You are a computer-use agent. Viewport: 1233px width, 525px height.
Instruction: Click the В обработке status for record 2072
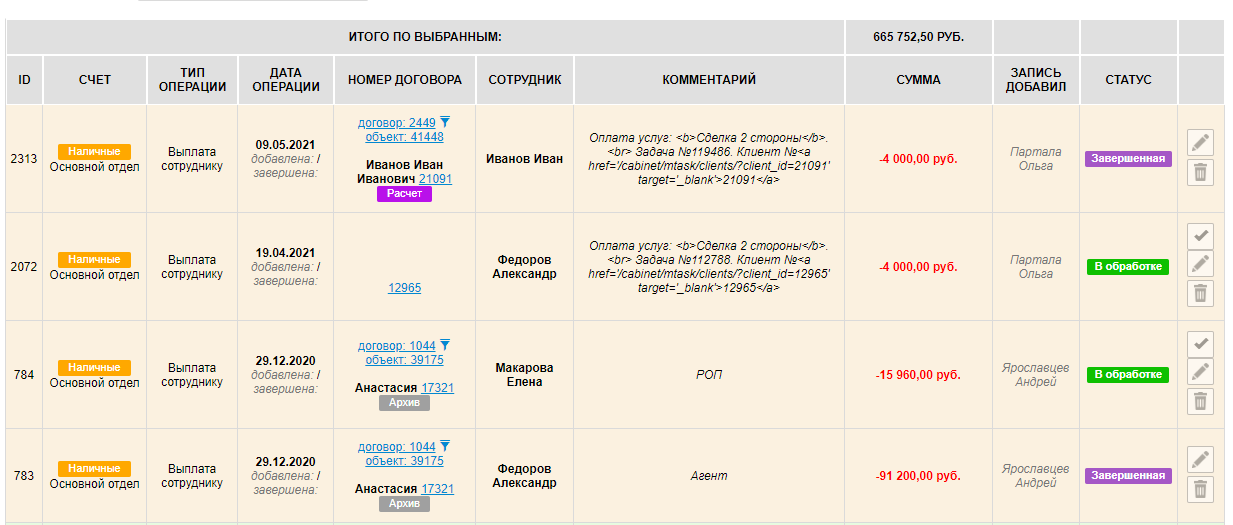tap(1128, 266)
